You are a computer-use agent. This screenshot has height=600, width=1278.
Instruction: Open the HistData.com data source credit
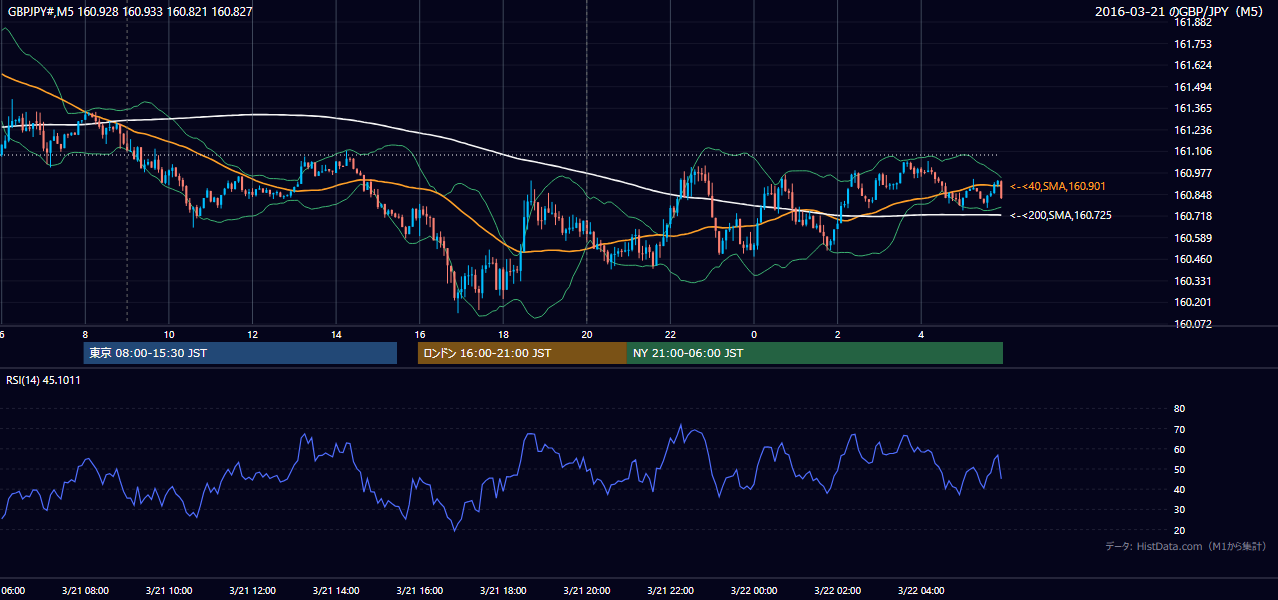1186,547
